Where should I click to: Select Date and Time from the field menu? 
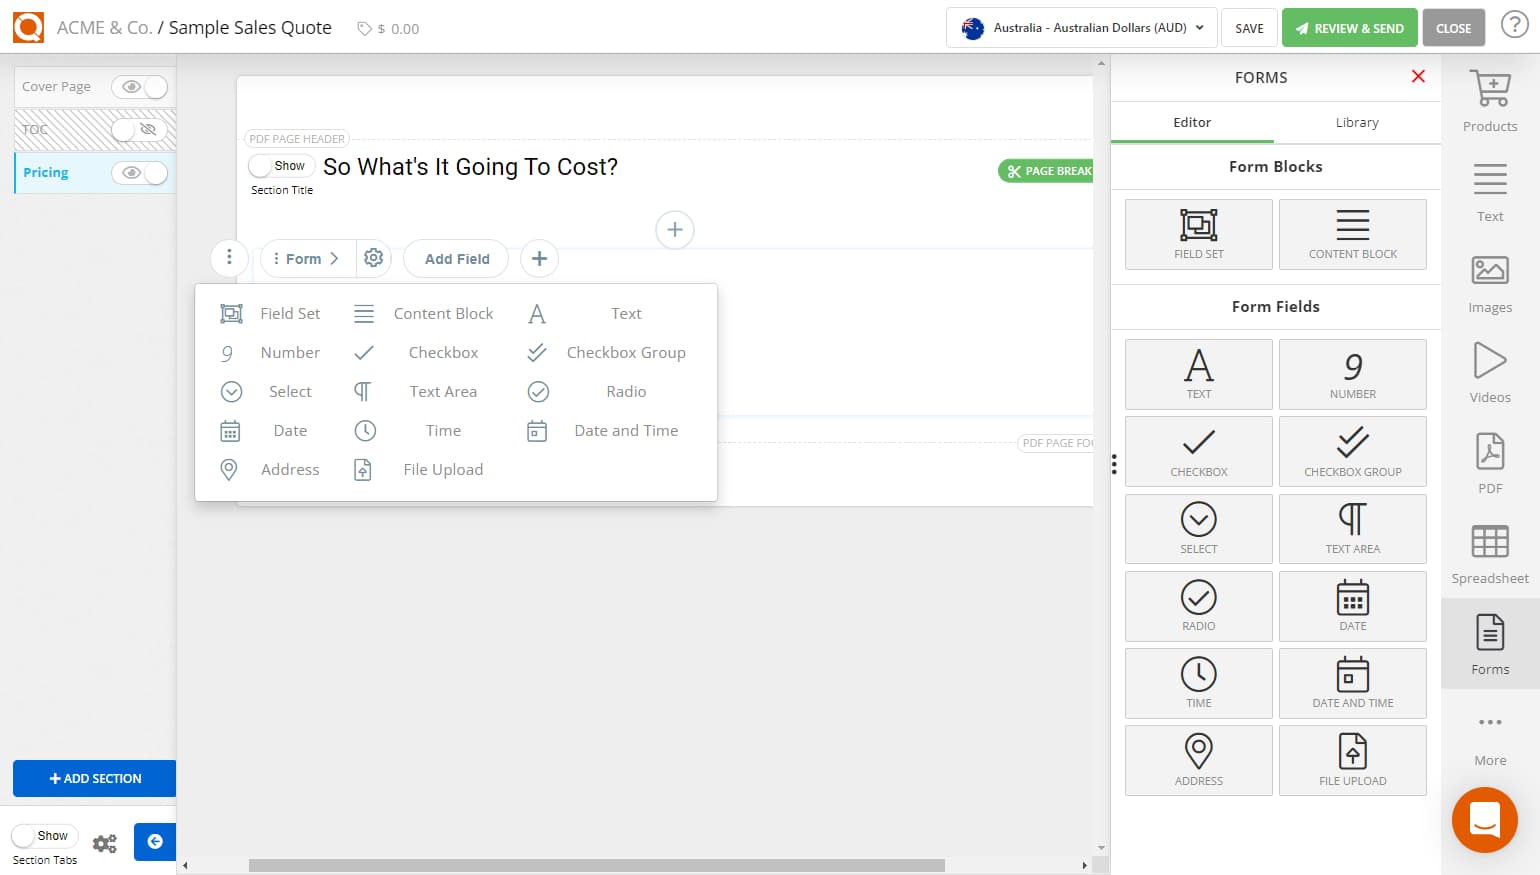(x=626, y=430)
